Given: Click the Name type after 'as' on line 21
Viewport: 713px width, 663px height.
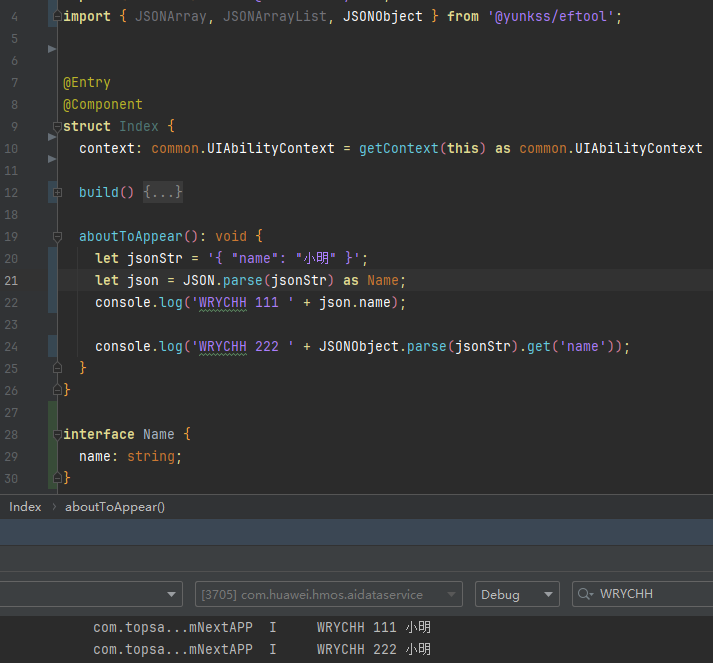Looking at the screenshot, I should pos(382,280).
